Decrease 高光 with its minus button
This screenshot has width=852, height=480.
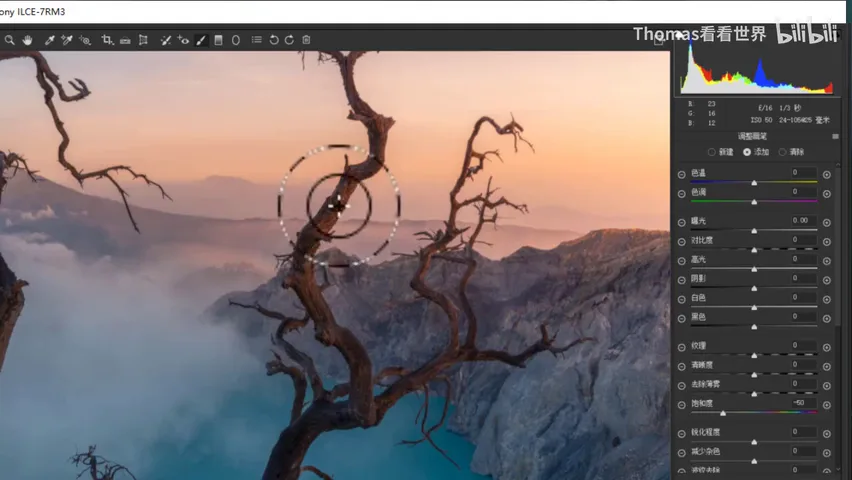(x=681, y=261)
